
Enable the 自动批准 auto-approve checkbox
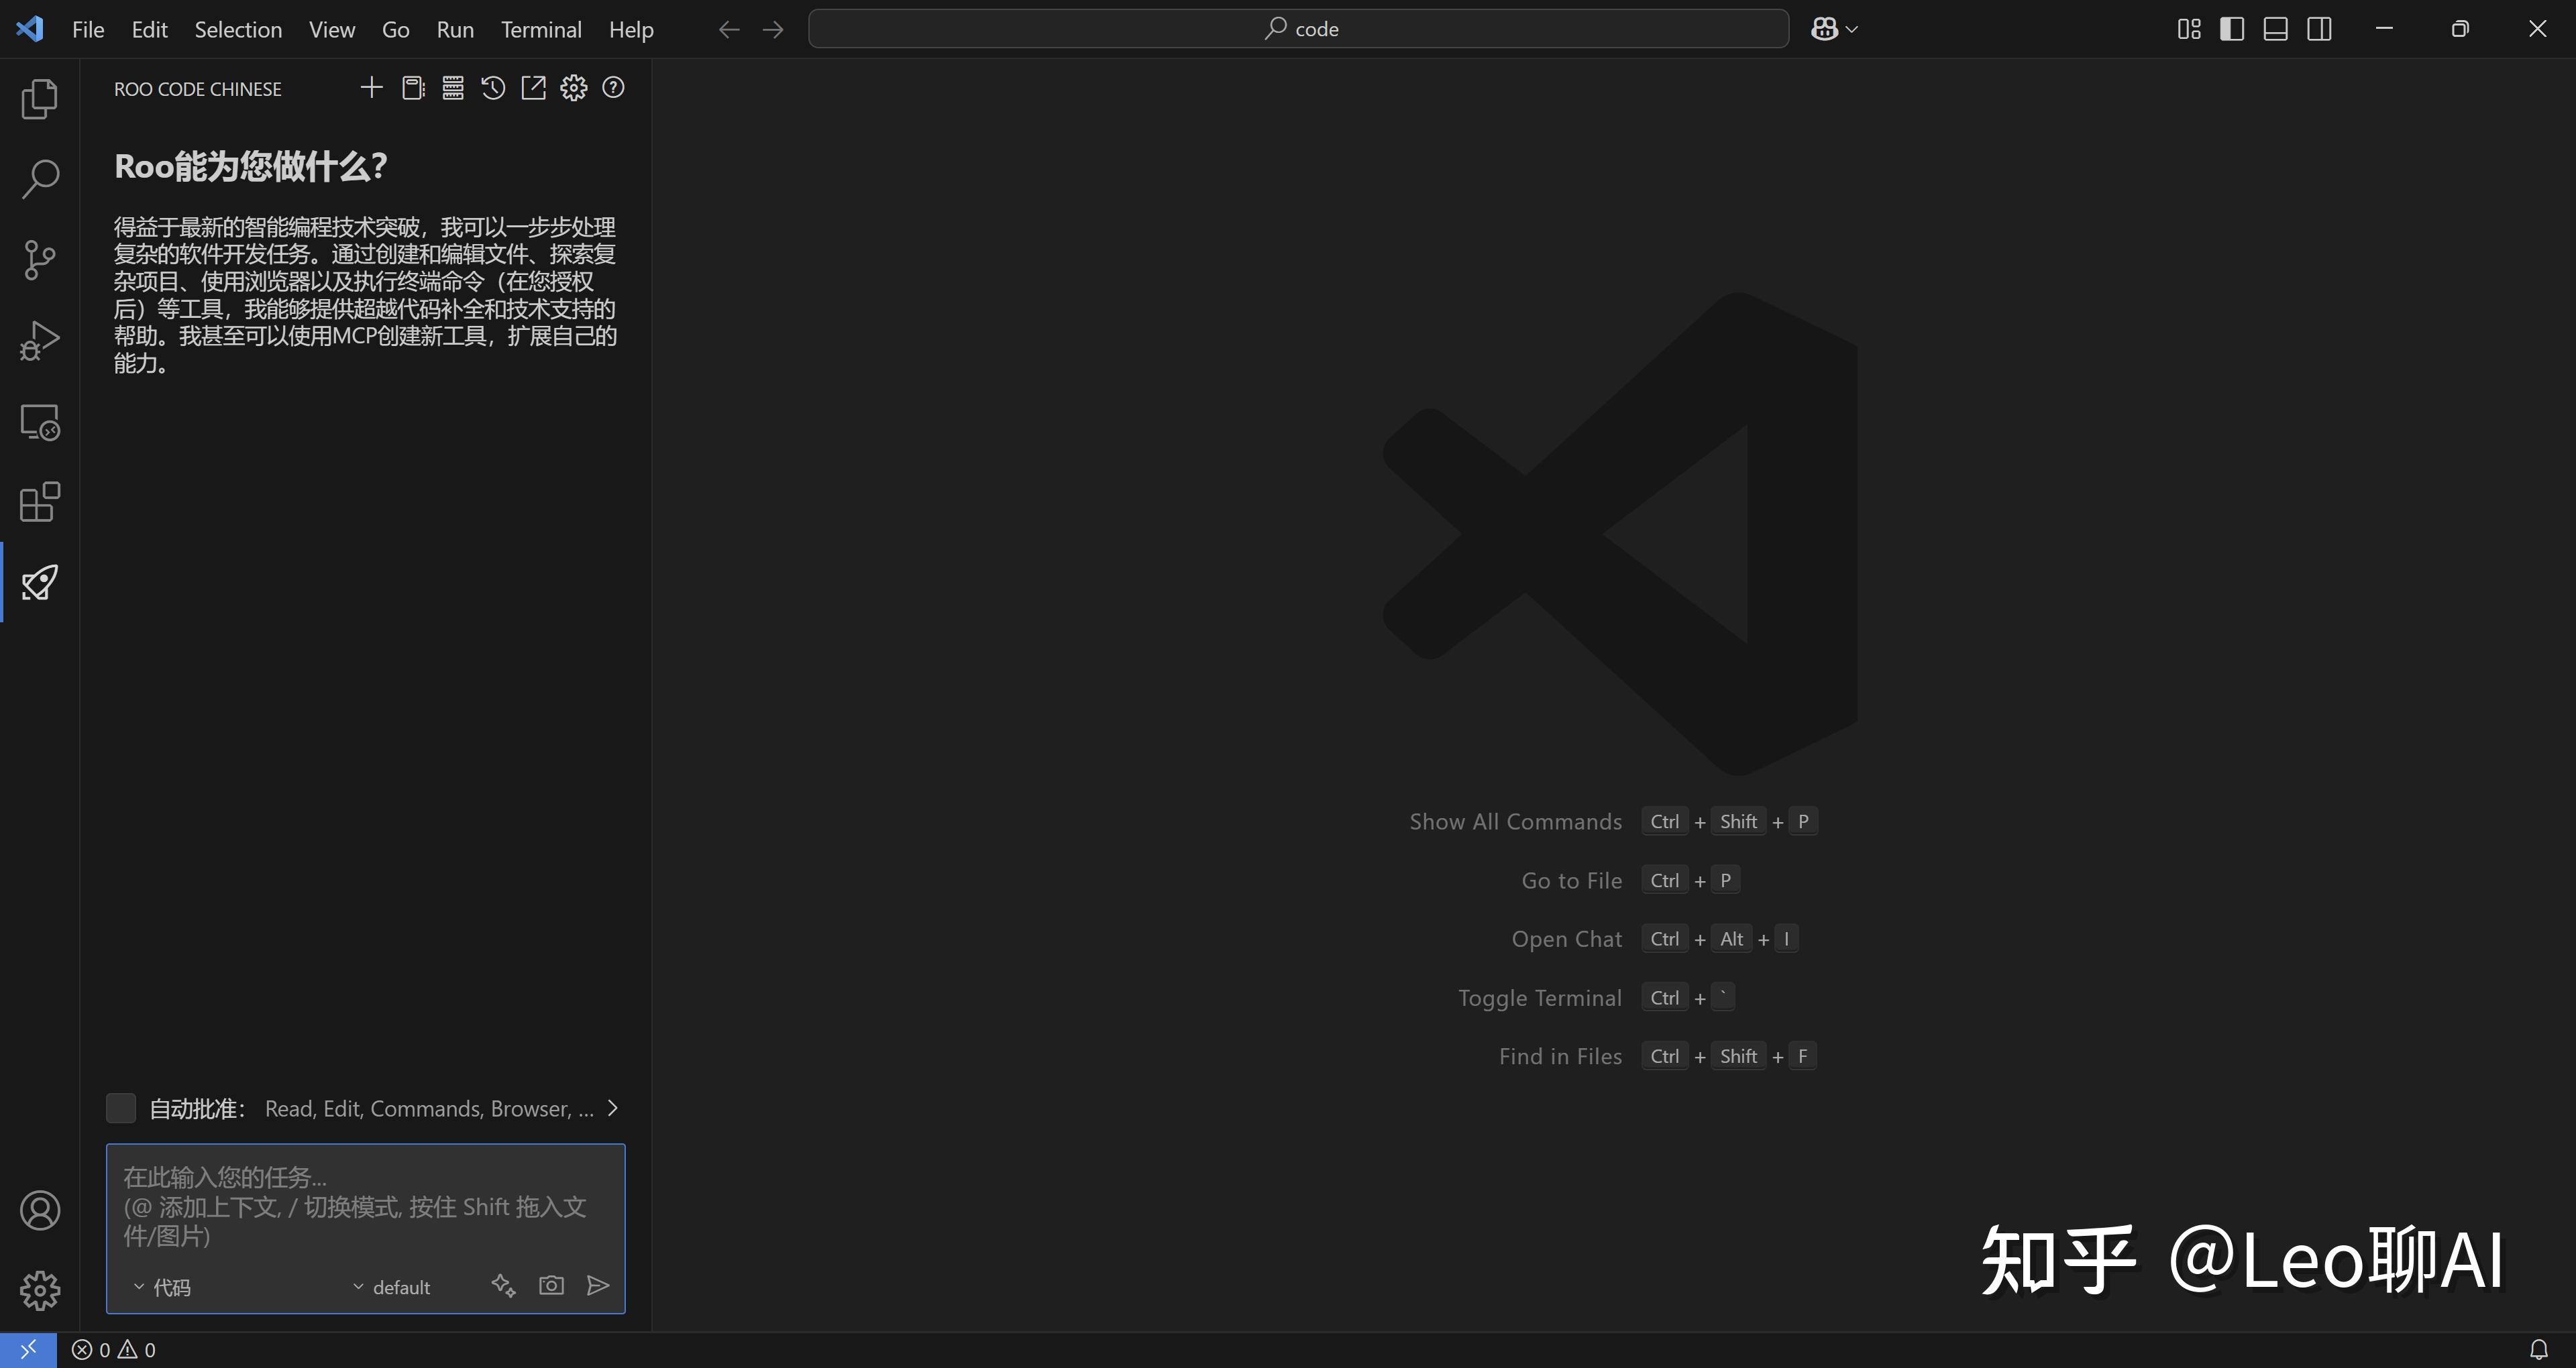121,1108
